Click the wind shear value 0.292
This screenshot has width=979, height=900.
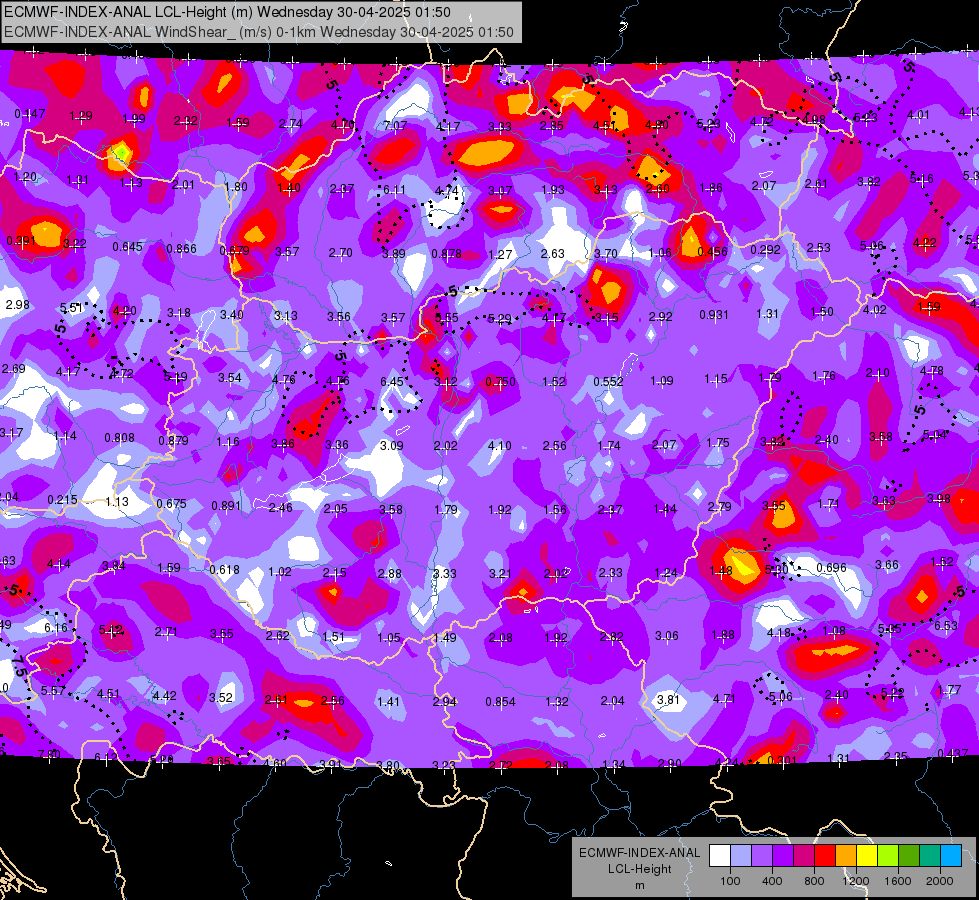click(x=765, y=250)
